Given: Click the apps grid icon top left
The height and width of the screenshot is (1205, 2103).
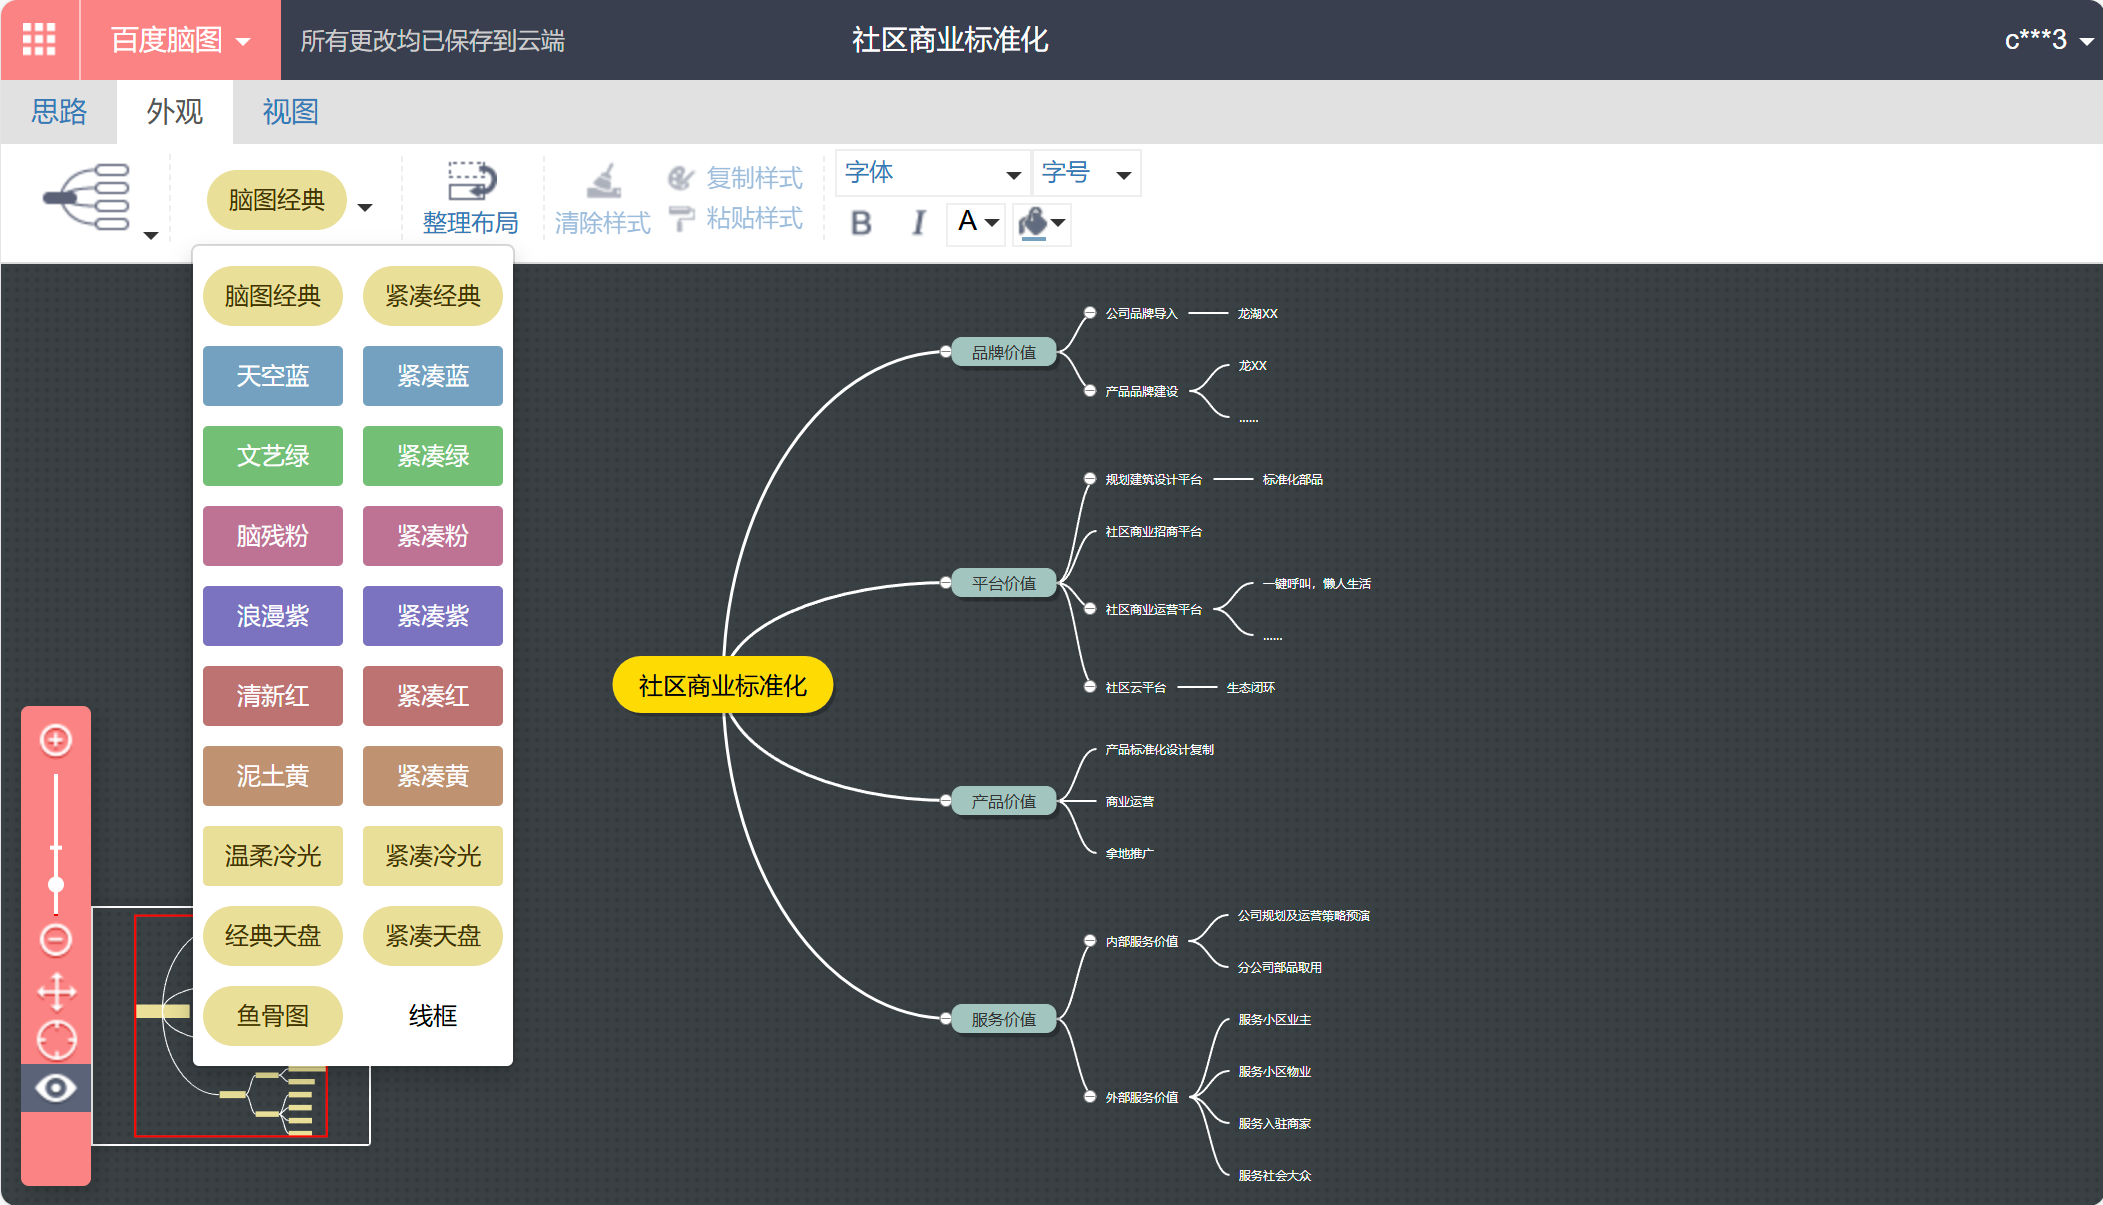Looking at the screenshot, I should tap(39, 39).
